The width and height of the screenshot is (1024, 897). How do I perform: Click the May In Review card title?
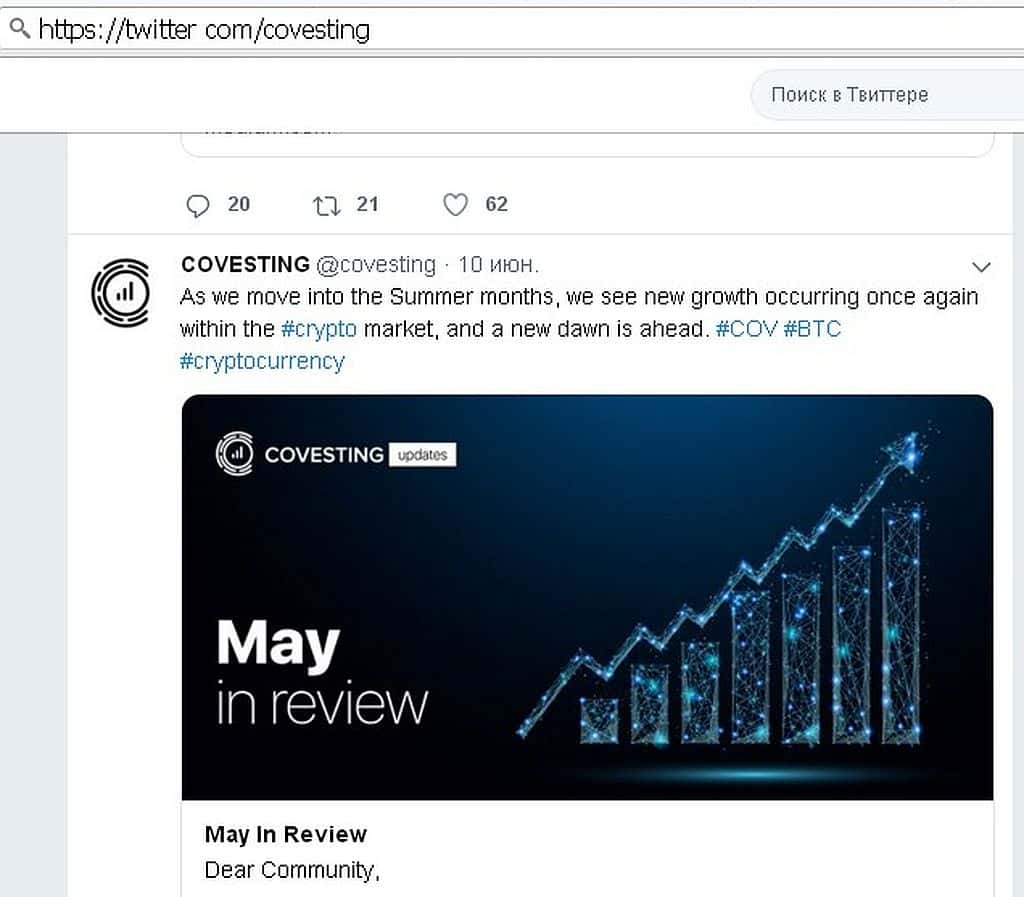pos(286,834)
